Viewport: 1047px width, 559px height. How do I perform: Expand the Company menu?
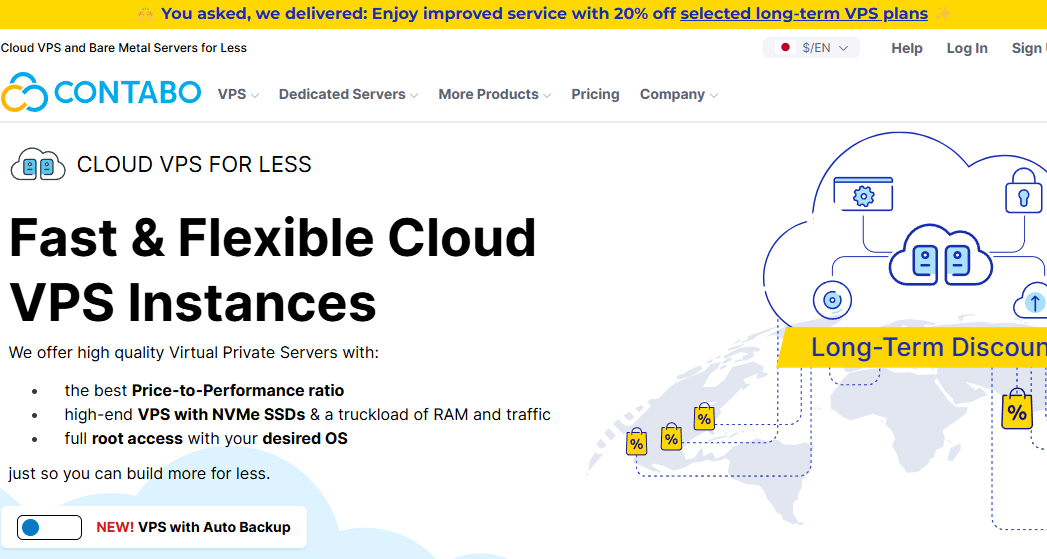tap(679, 94)
